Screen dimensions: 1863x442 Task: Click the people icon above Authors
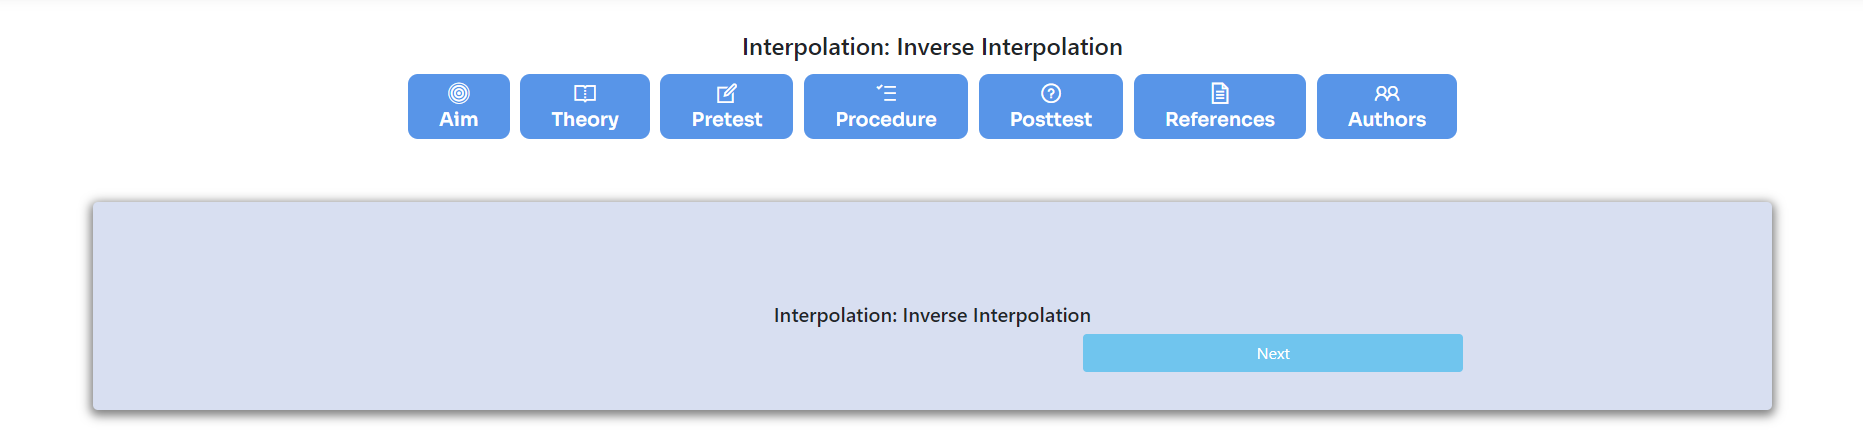(1387, 93)
